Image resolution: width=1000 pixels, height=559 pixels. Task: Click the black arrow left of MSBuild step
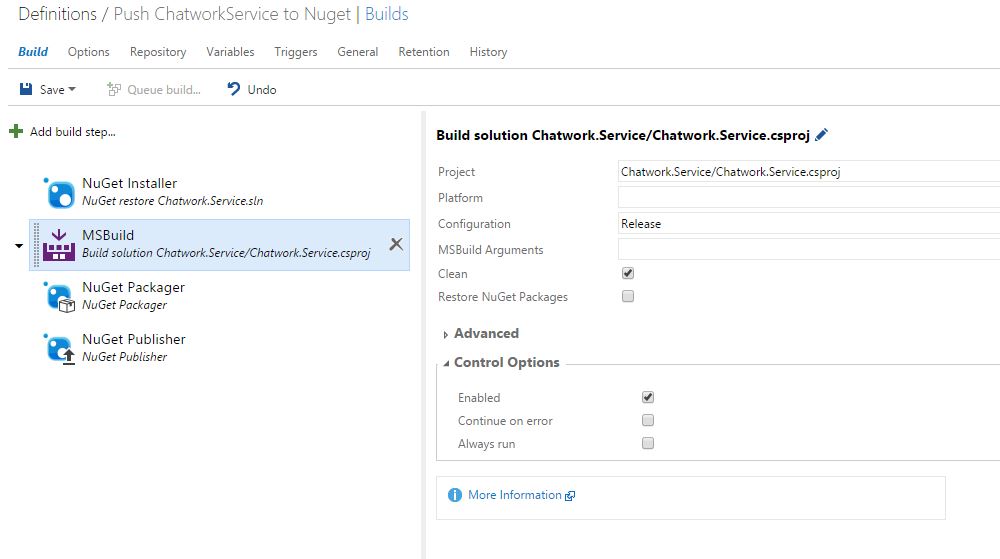[x=18, y=245]
